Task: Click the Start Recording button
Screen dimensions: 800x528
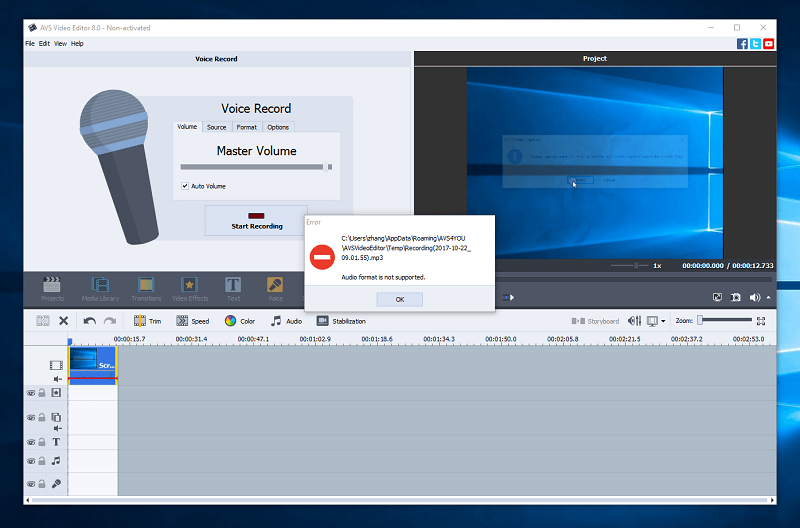Action: coord(257,221)
